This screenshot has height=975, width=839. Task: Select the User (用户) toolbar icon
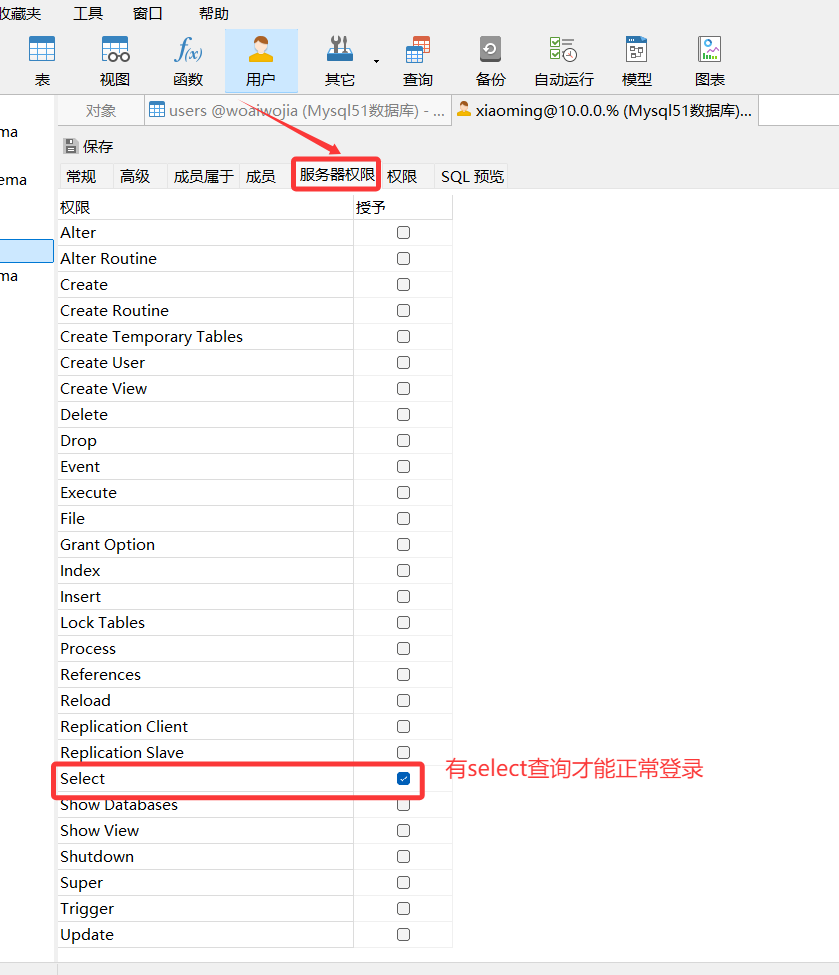point(261,60)
